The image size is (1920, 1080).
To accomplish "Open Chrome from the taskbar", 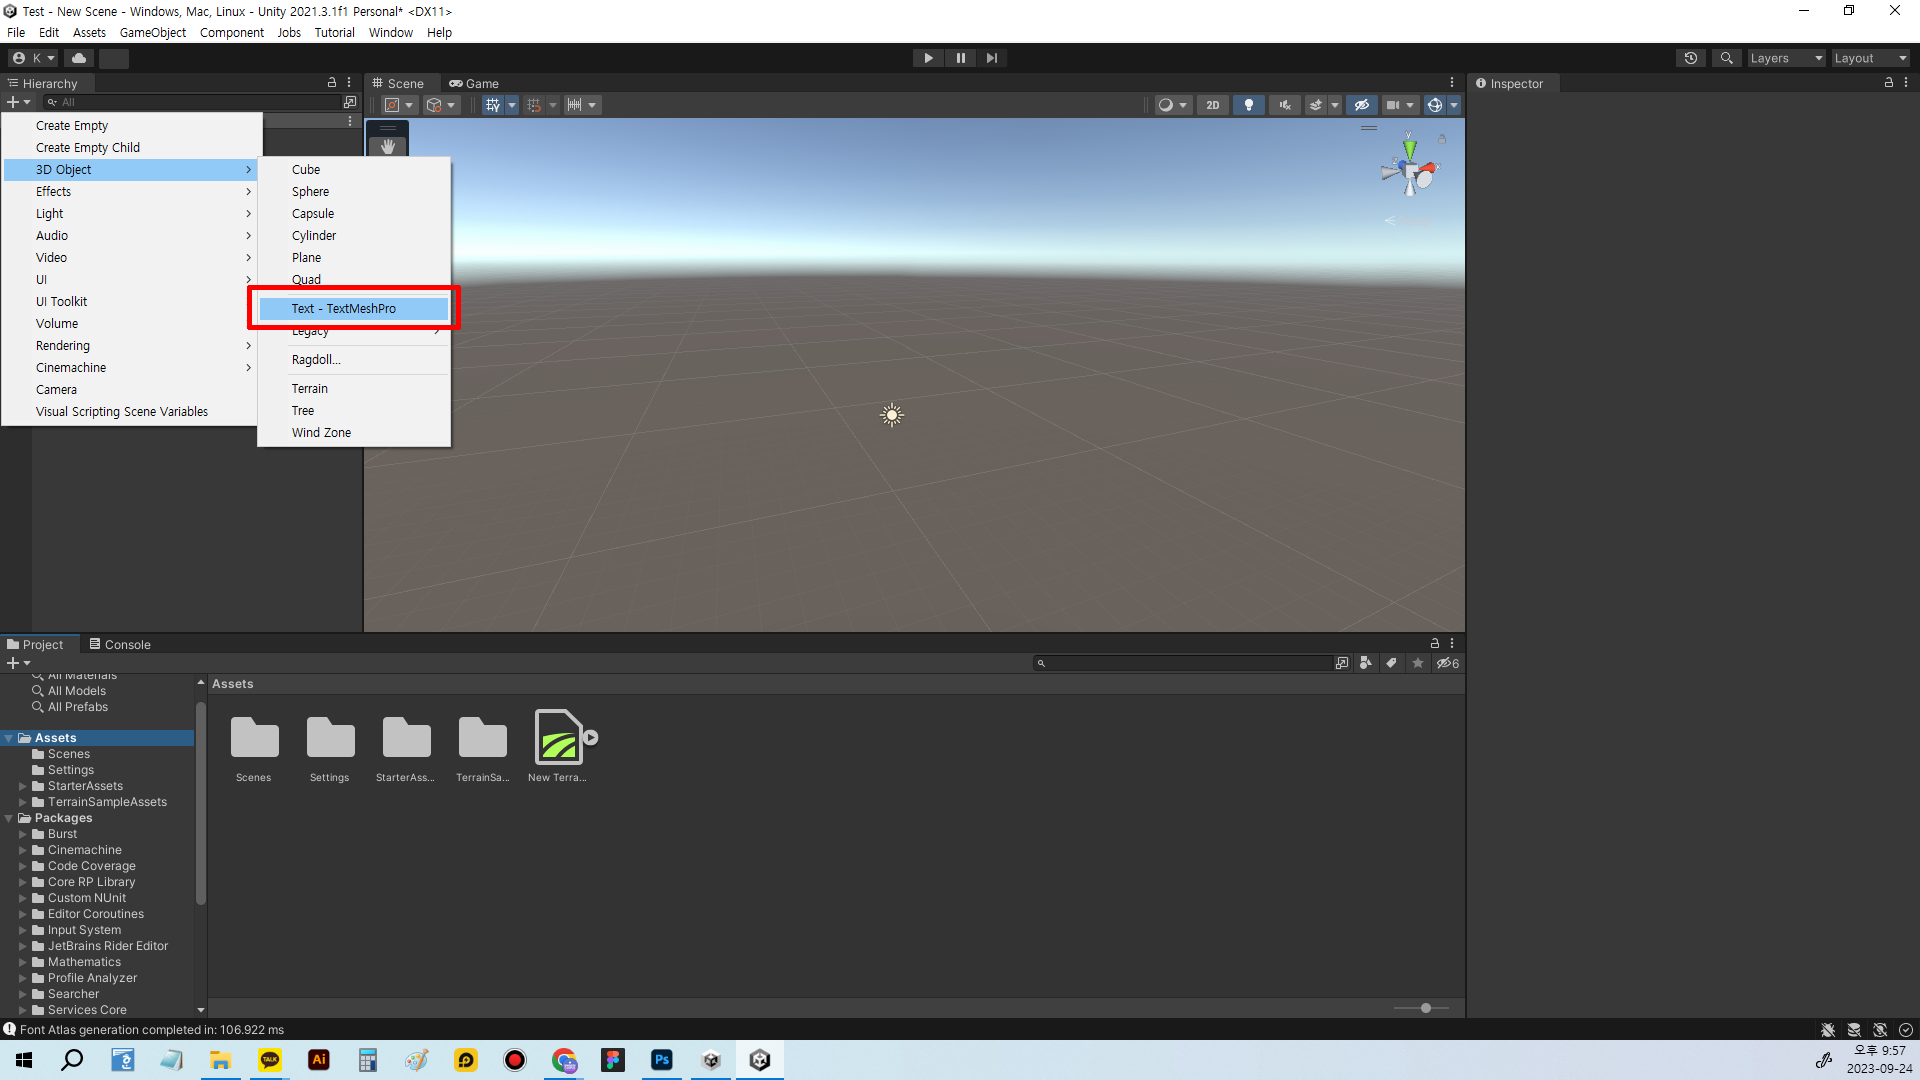I will tap(564, 1060).
